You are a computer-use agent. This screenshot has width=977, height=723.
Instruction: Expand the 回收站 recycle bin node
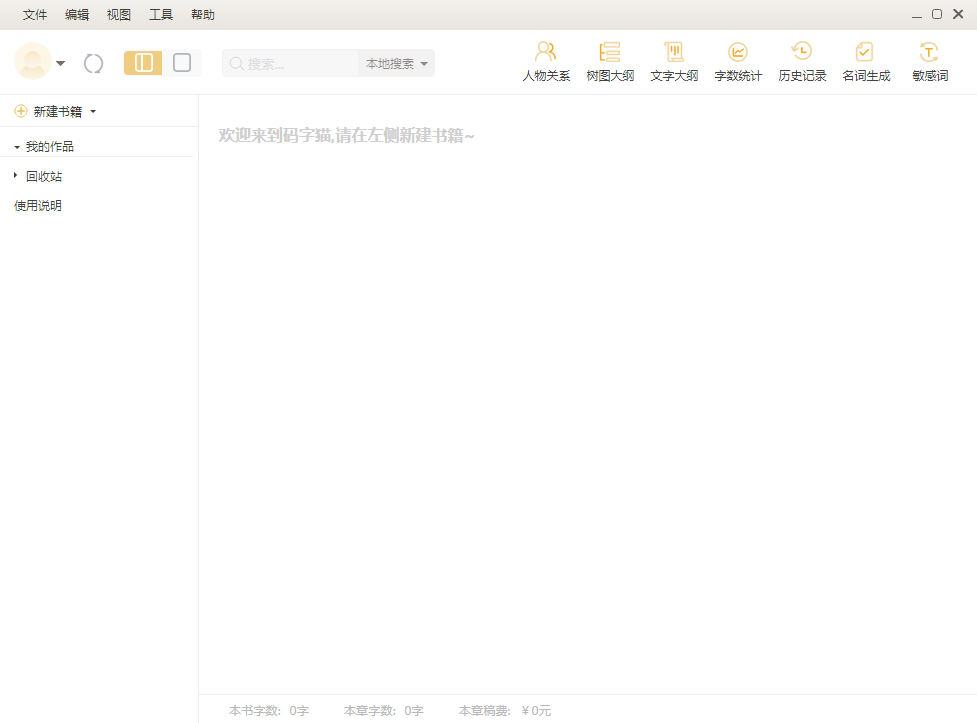[x=16, y=176]
